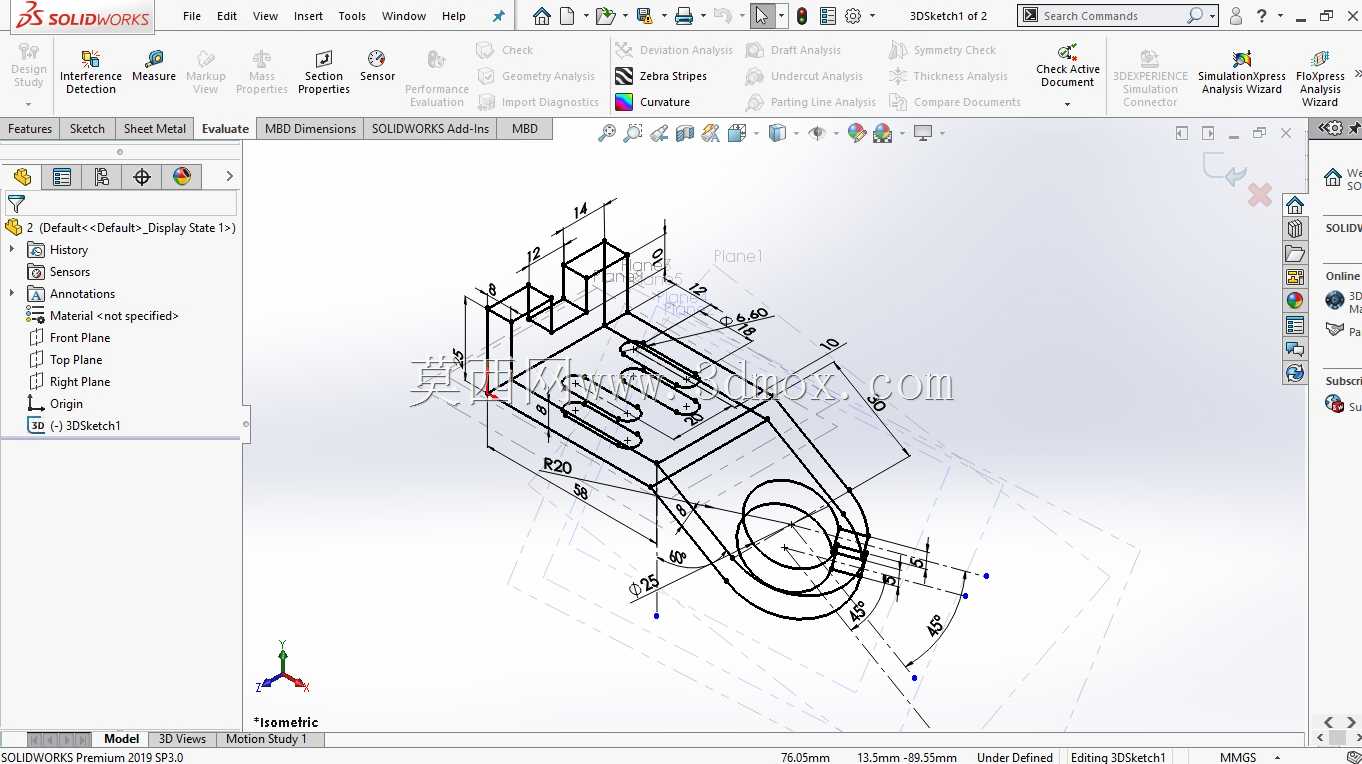
Task: Open the Insert menu
Action: coord(309,16)
